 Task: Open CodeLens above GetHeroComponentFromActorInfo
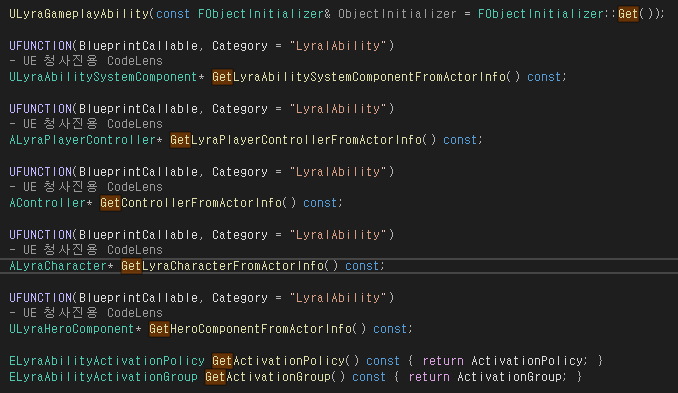click(x=86, y=313)
